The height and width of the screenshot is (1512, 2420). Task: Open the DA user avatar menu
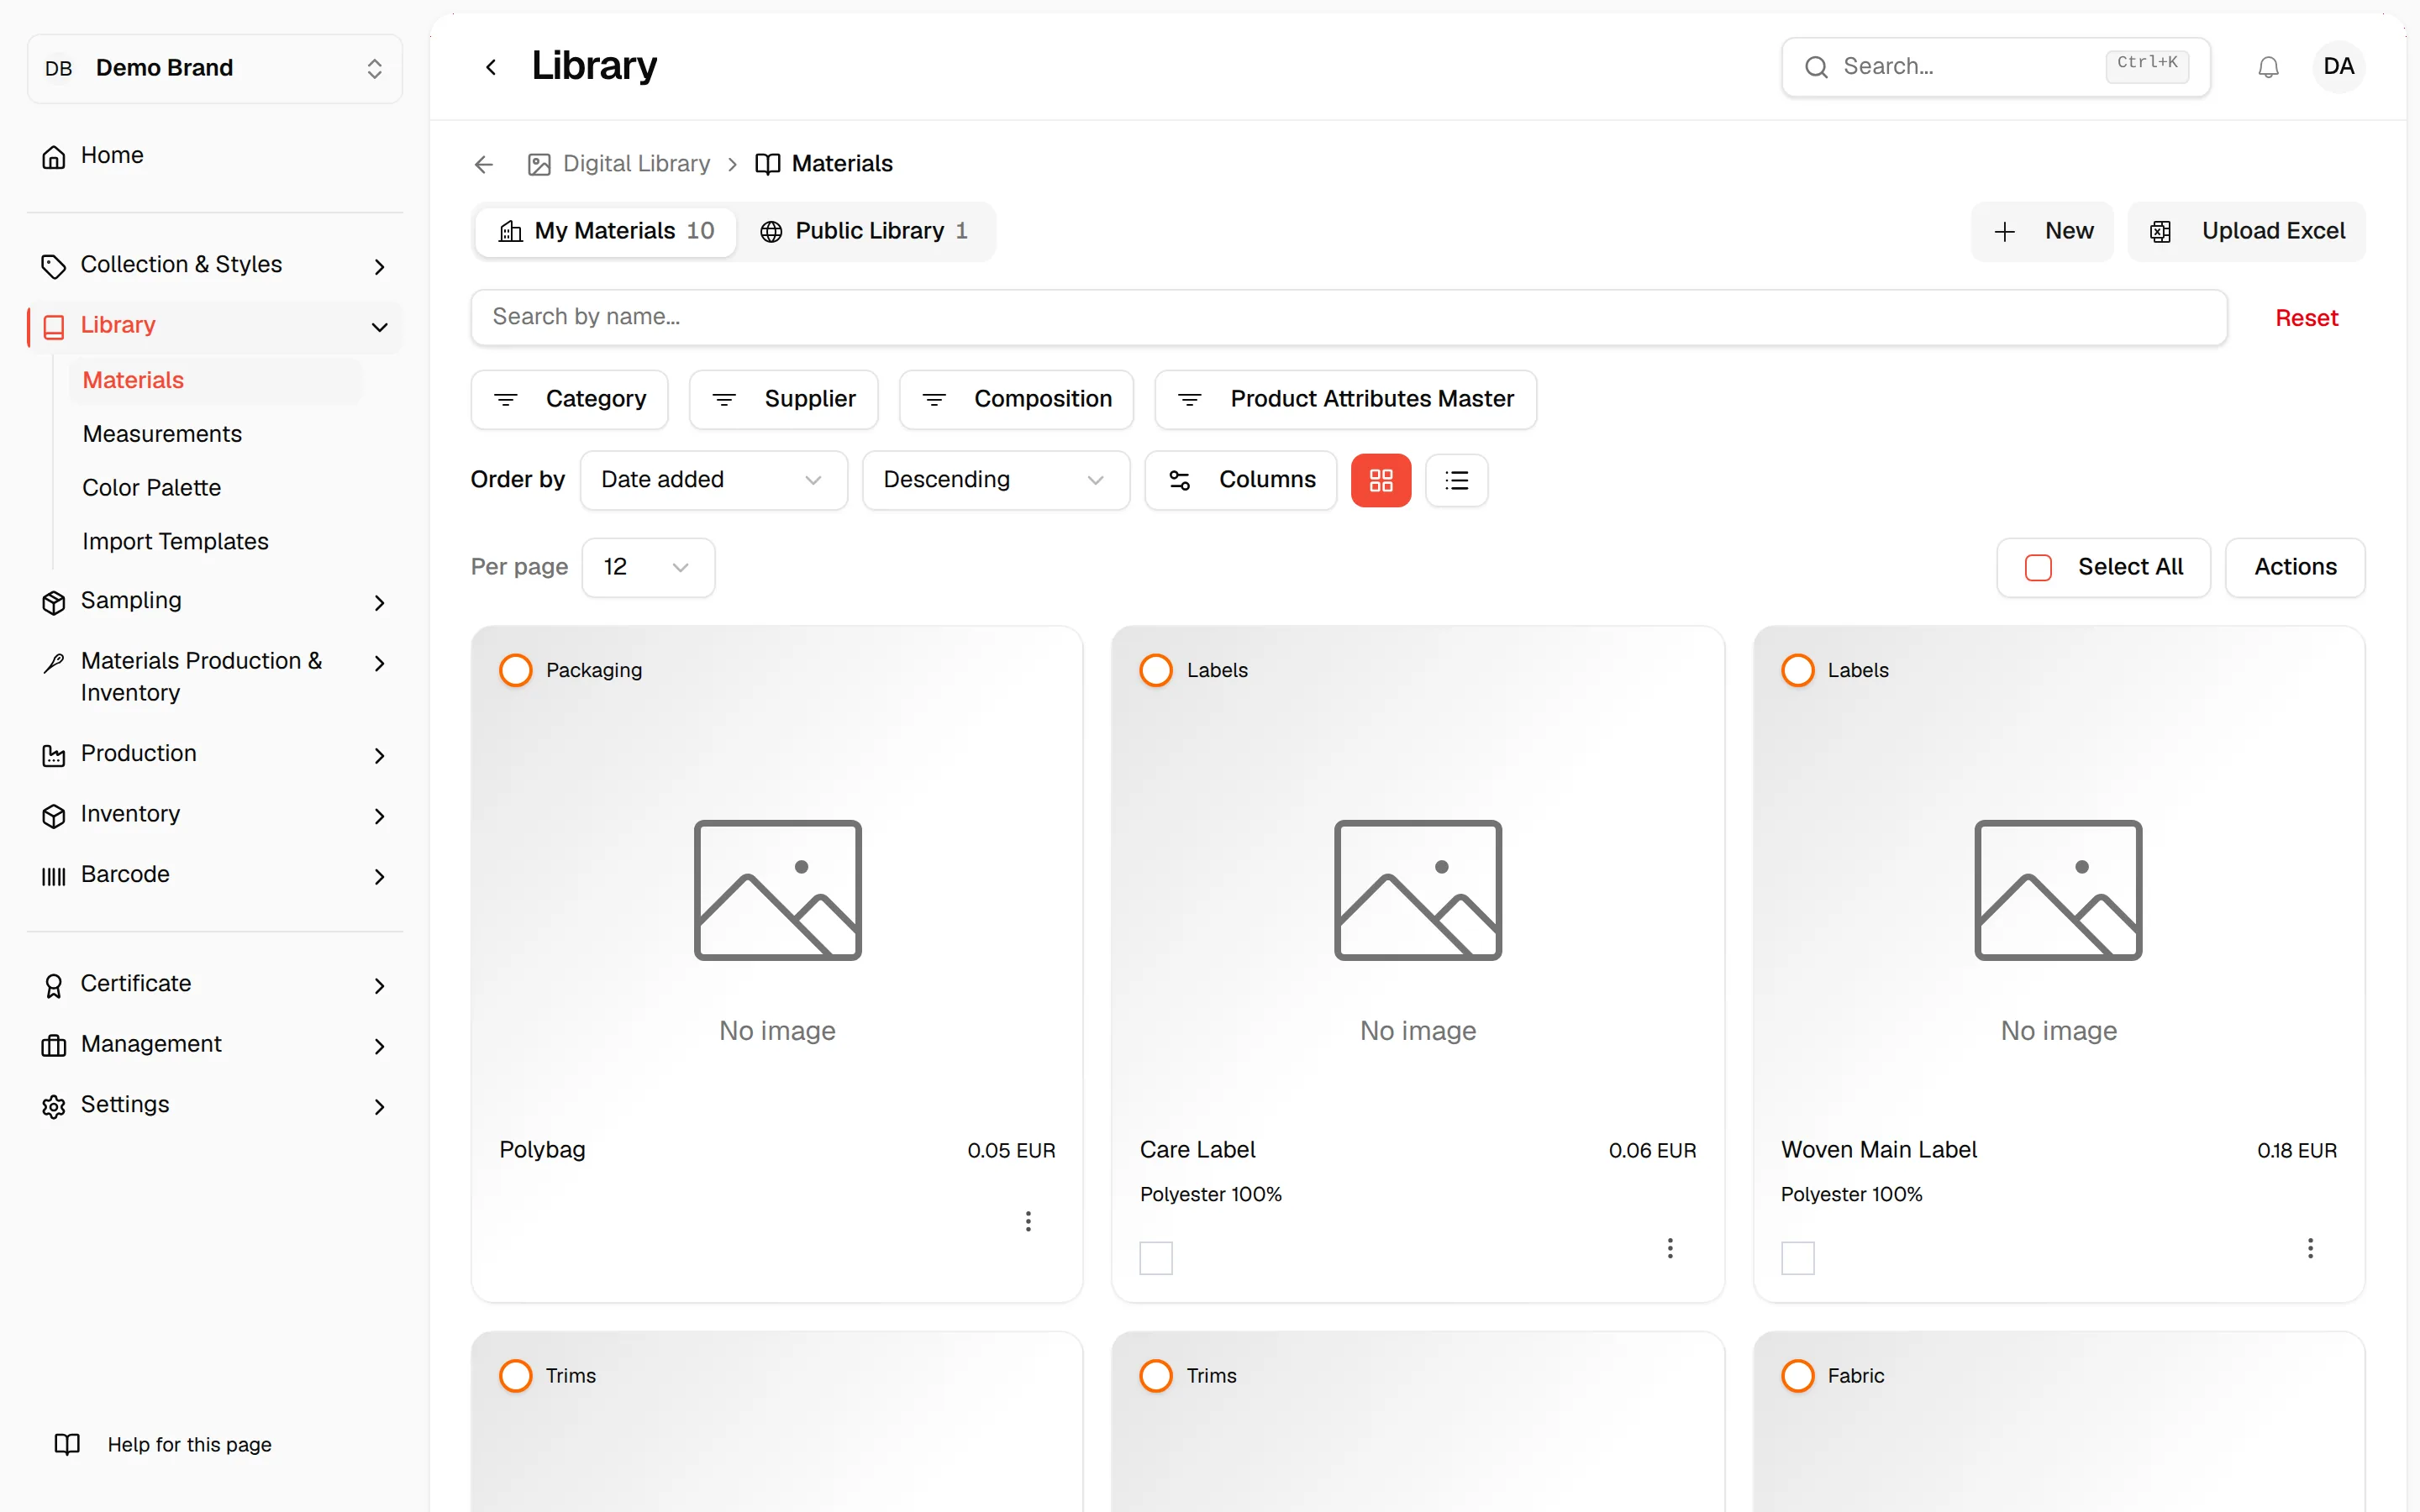click(x=2338, y=67)
